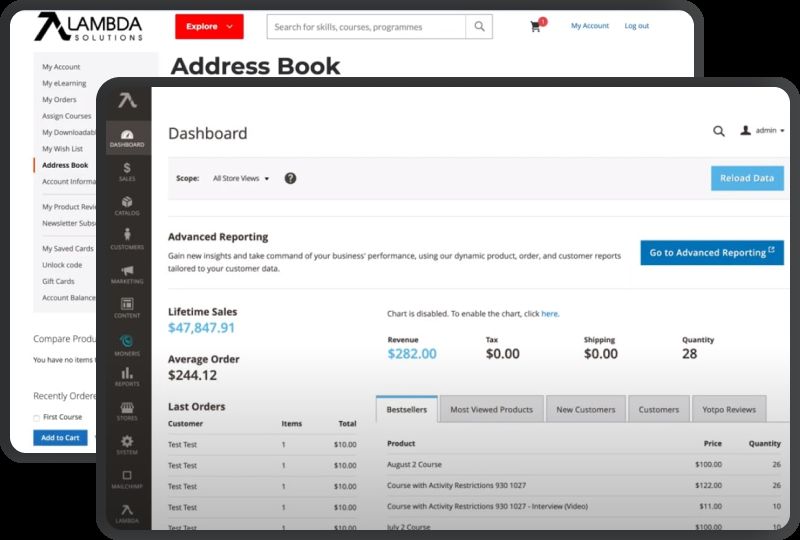Open the shopping cart icon
Screen dimensions: 800x540
(537, 27)
